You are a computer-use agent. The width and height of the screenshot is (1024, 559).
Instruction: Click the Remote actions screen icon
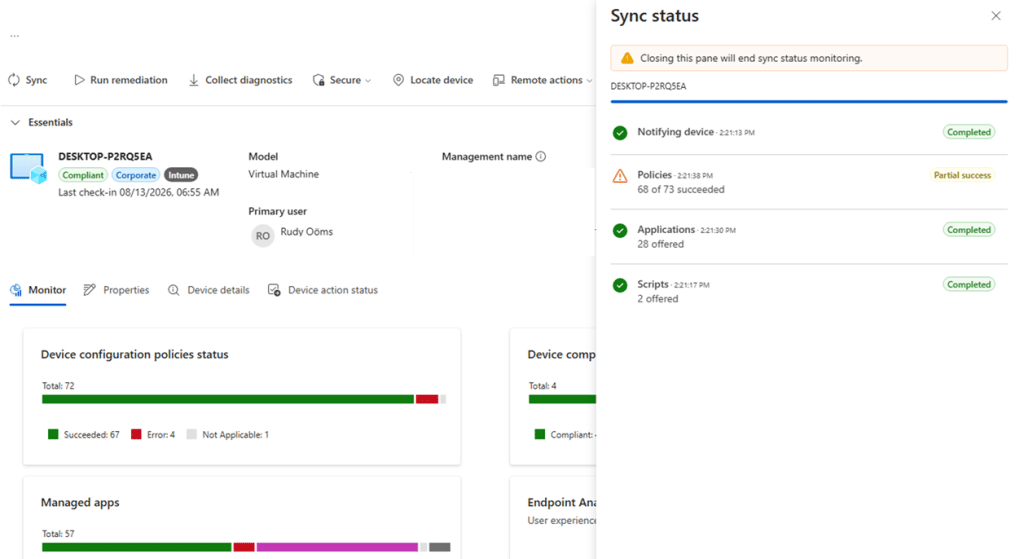point(499,80)
